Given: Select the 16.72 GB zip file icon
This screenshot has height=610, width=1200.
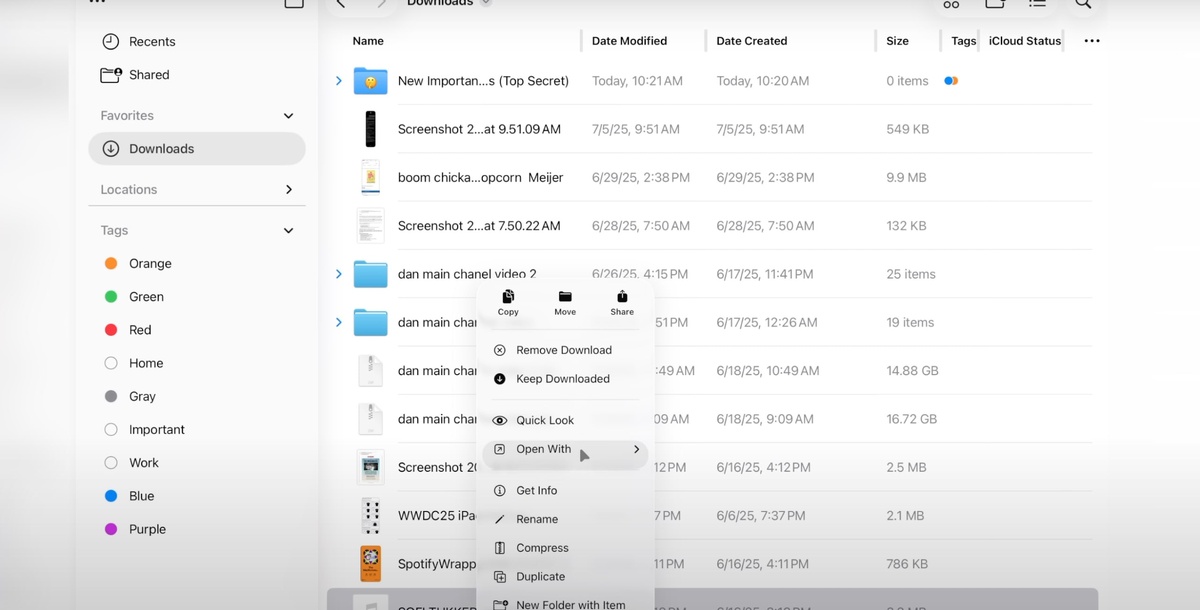Looking at the screenshot, I should tap(370, 419).
